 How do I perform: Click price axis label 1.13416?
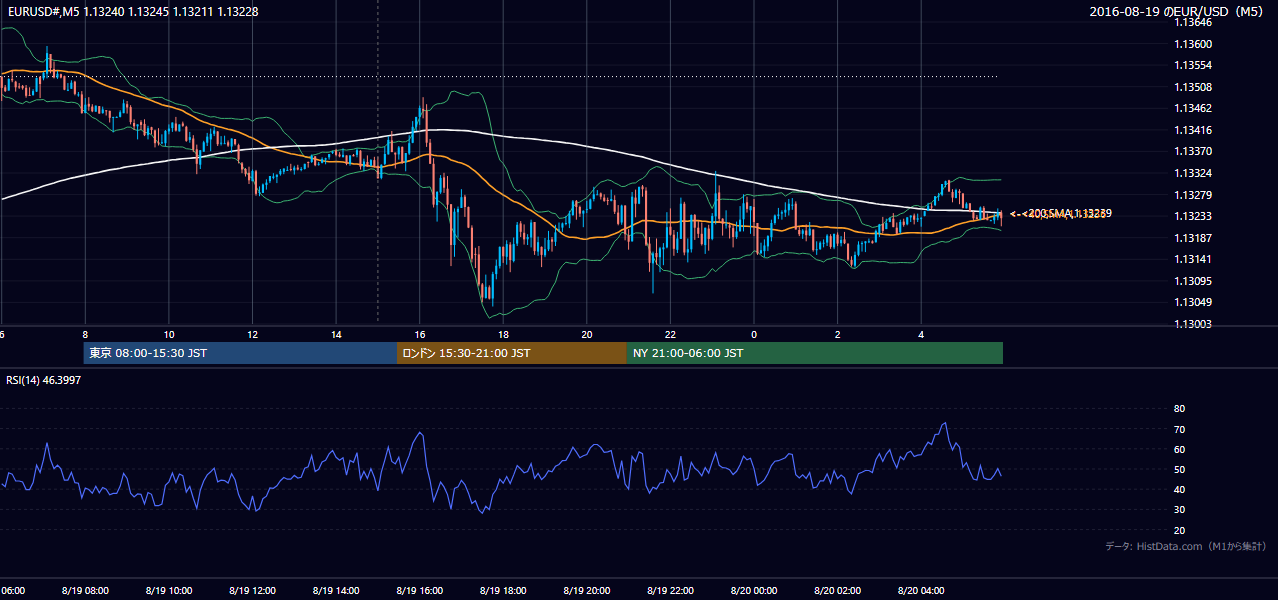[x=1193, y=130]
